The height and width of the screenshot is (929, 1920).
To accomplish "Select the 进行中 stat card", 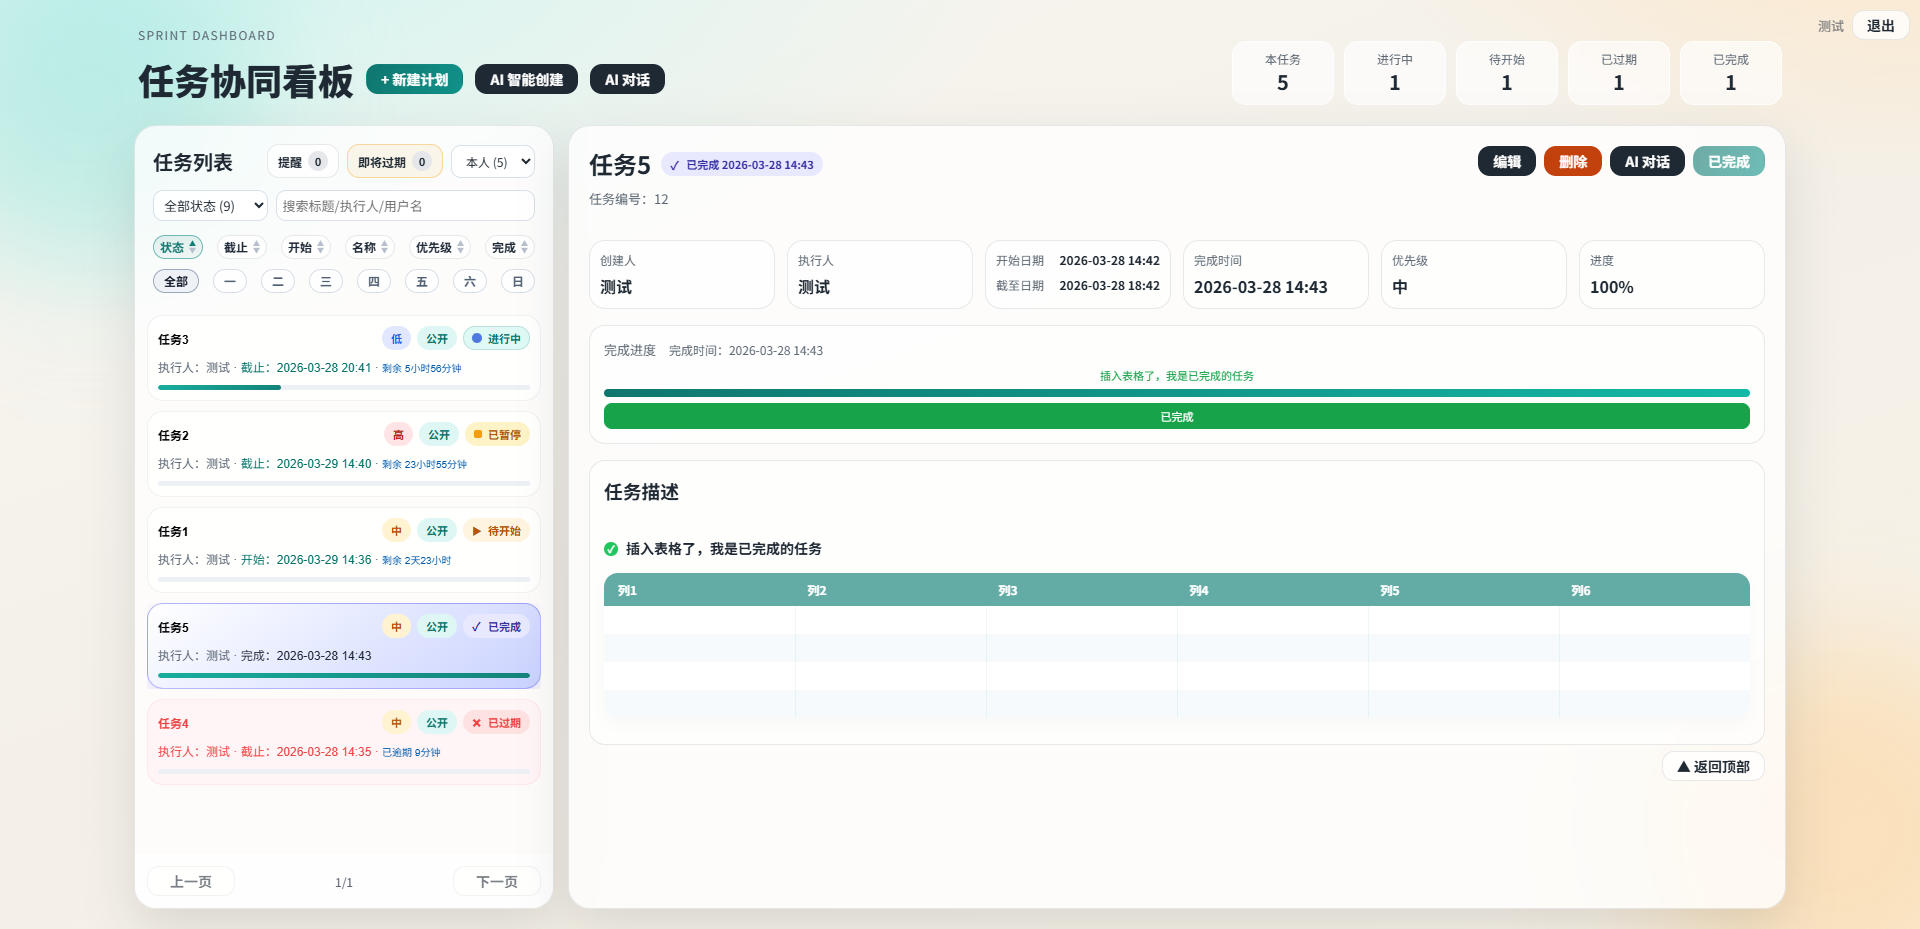I will pos(1394,73).
